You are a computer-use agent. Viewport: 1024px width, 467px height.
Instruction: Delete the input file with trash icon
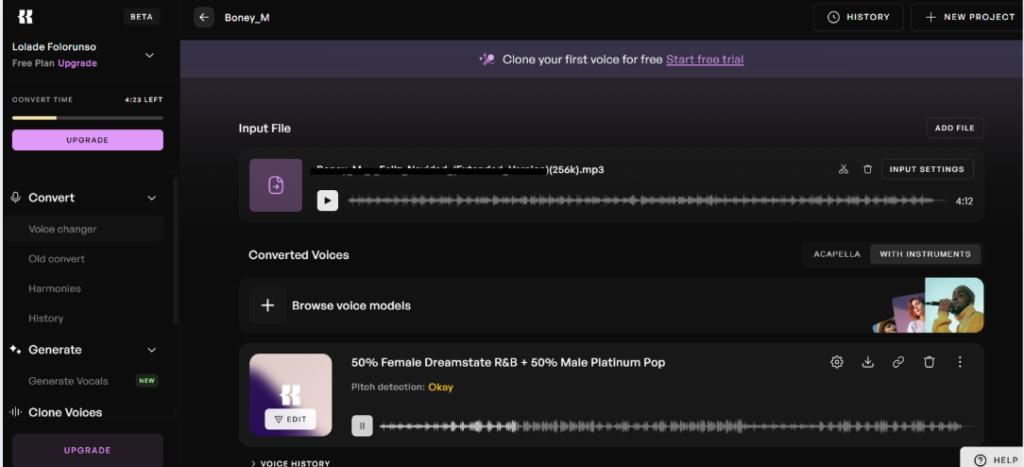[x=867, y=170]
